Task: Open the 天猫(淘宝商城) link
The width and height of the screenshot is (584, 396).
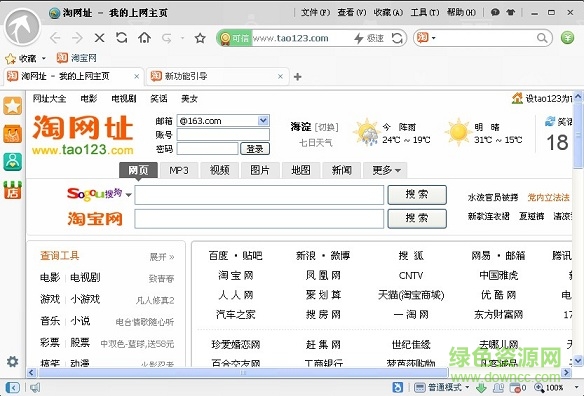Action: (411, 295)
